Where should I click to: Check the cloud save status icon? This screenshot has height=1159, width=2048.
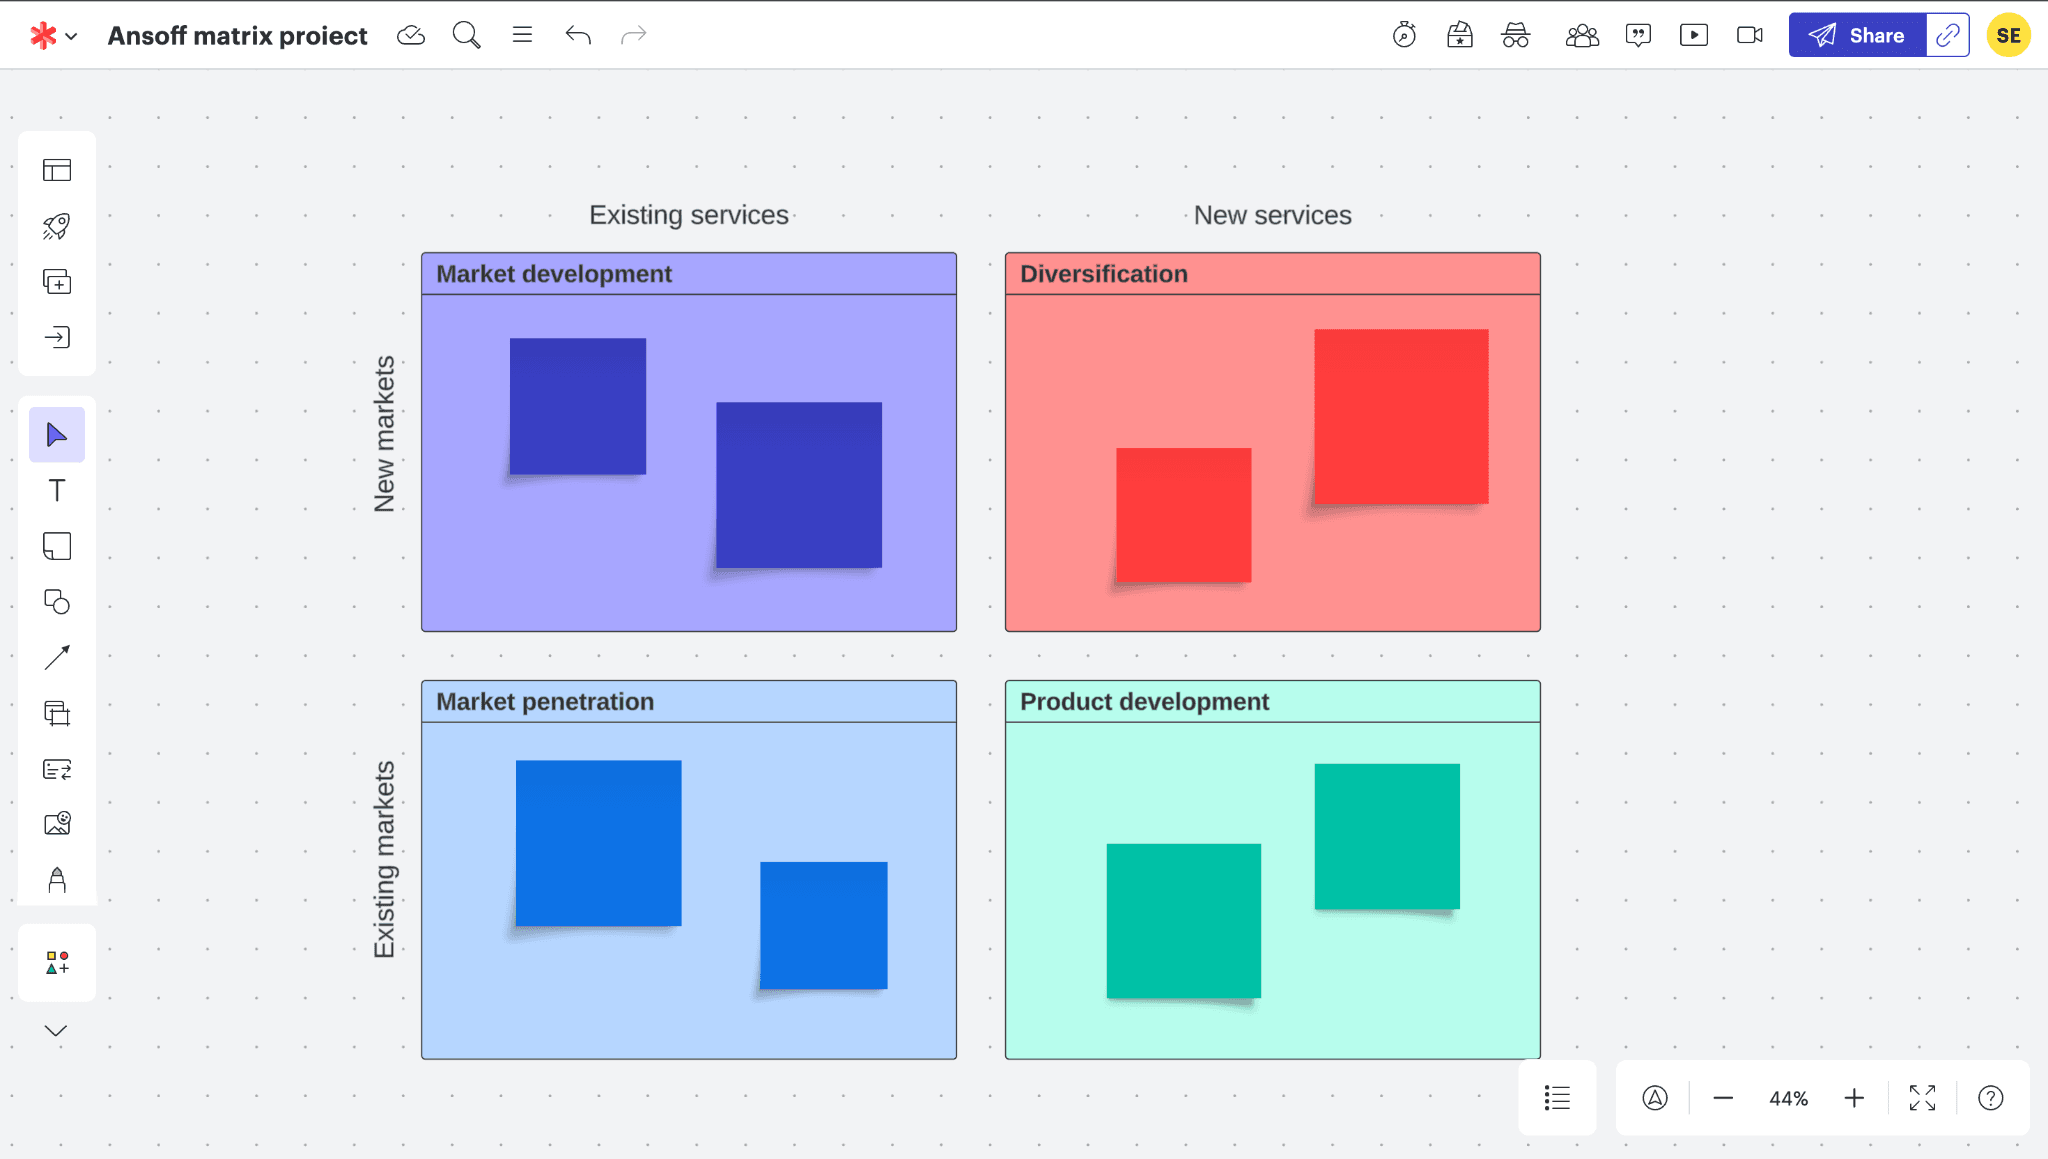pos(411,36)
